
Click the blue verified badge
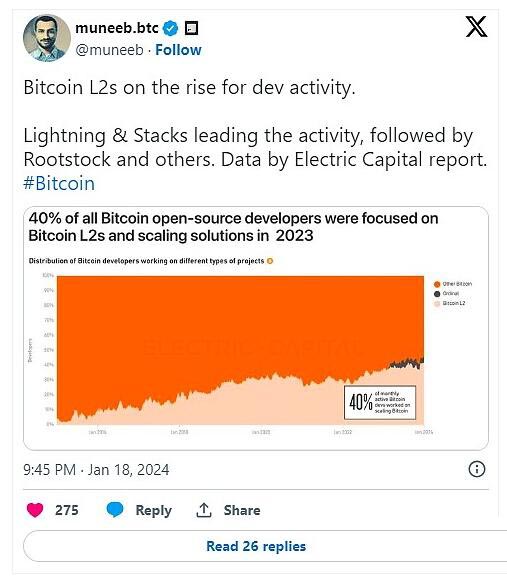click(171, 28)
